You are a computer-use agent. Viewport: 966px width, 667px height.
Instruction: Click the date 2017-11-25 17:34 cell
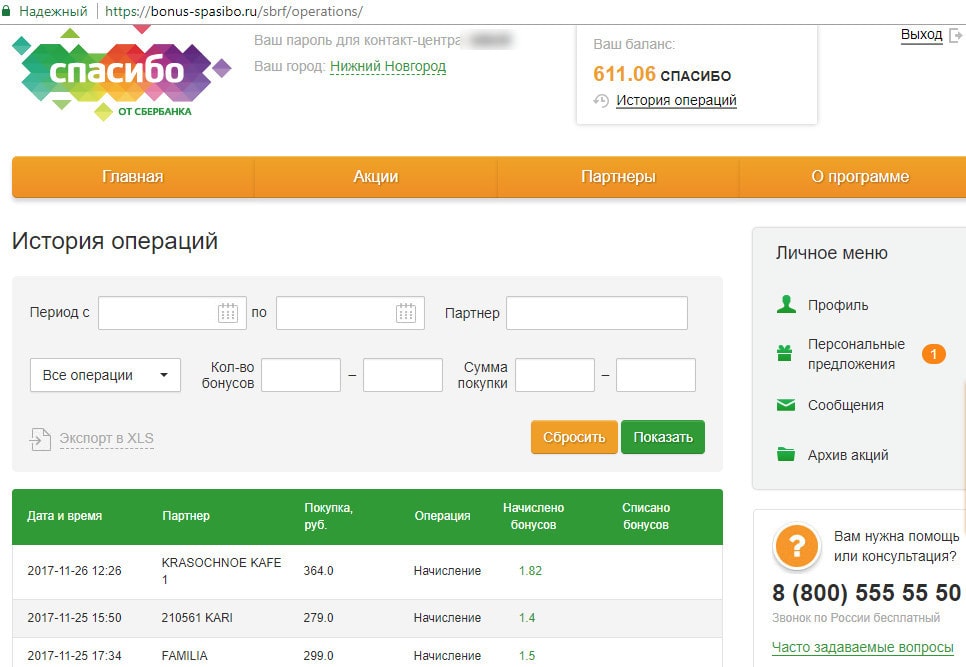[x=75, y=656]
